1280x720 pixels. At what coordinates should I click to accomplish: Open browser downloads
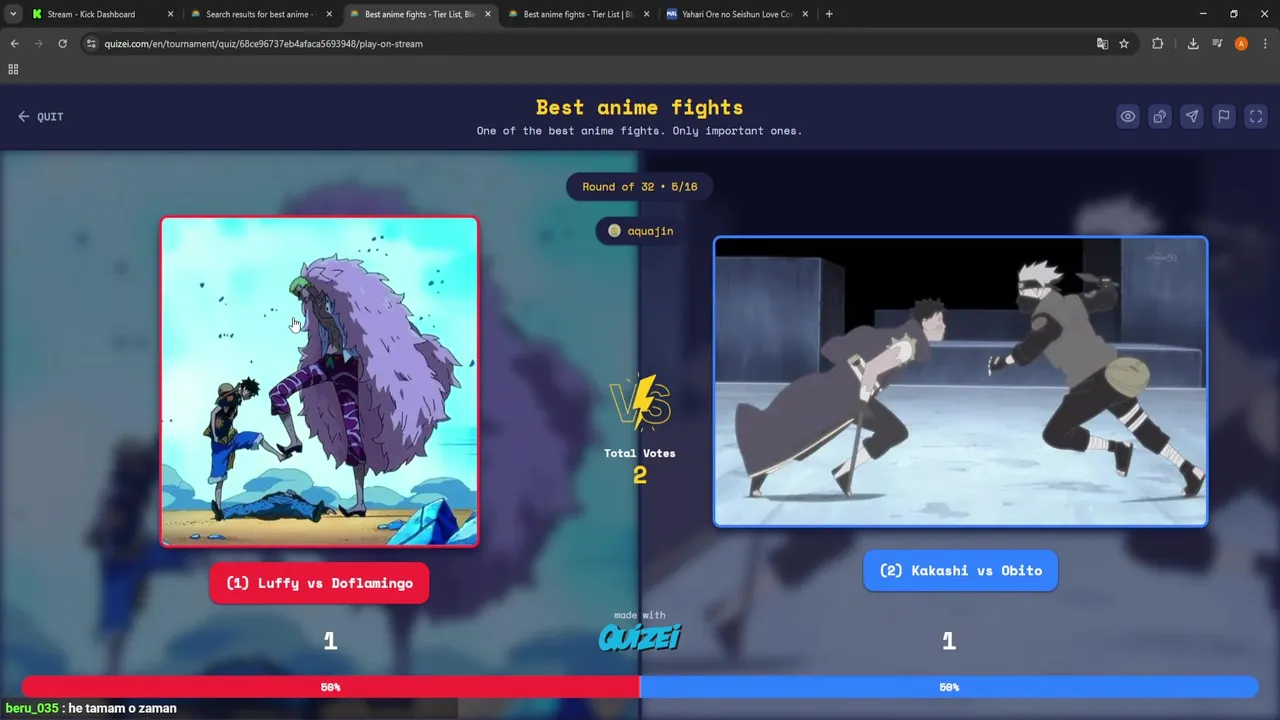pyautogui.click(x=1193, y=44)
